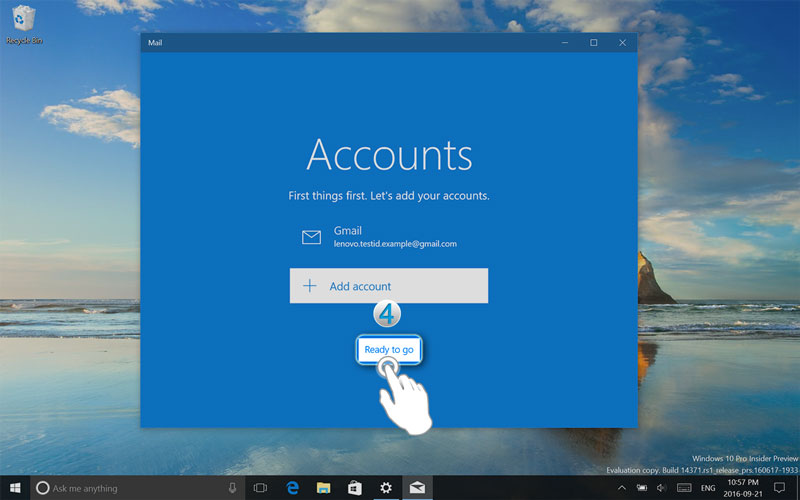The height and width of the screenshot is (500, 800).
Task: Select the Gmail account entry
Action: [x=389, y=237]
